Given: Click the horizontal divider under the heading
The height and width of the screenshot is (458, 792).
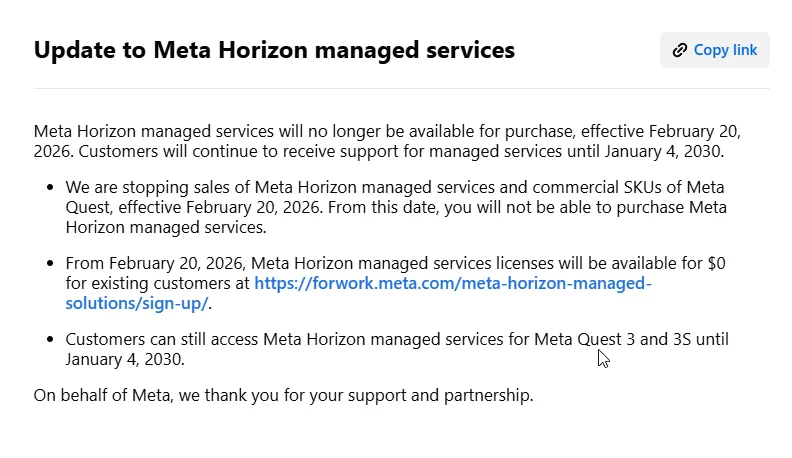Looking at the screenshot, I should [x=401, y=88].
